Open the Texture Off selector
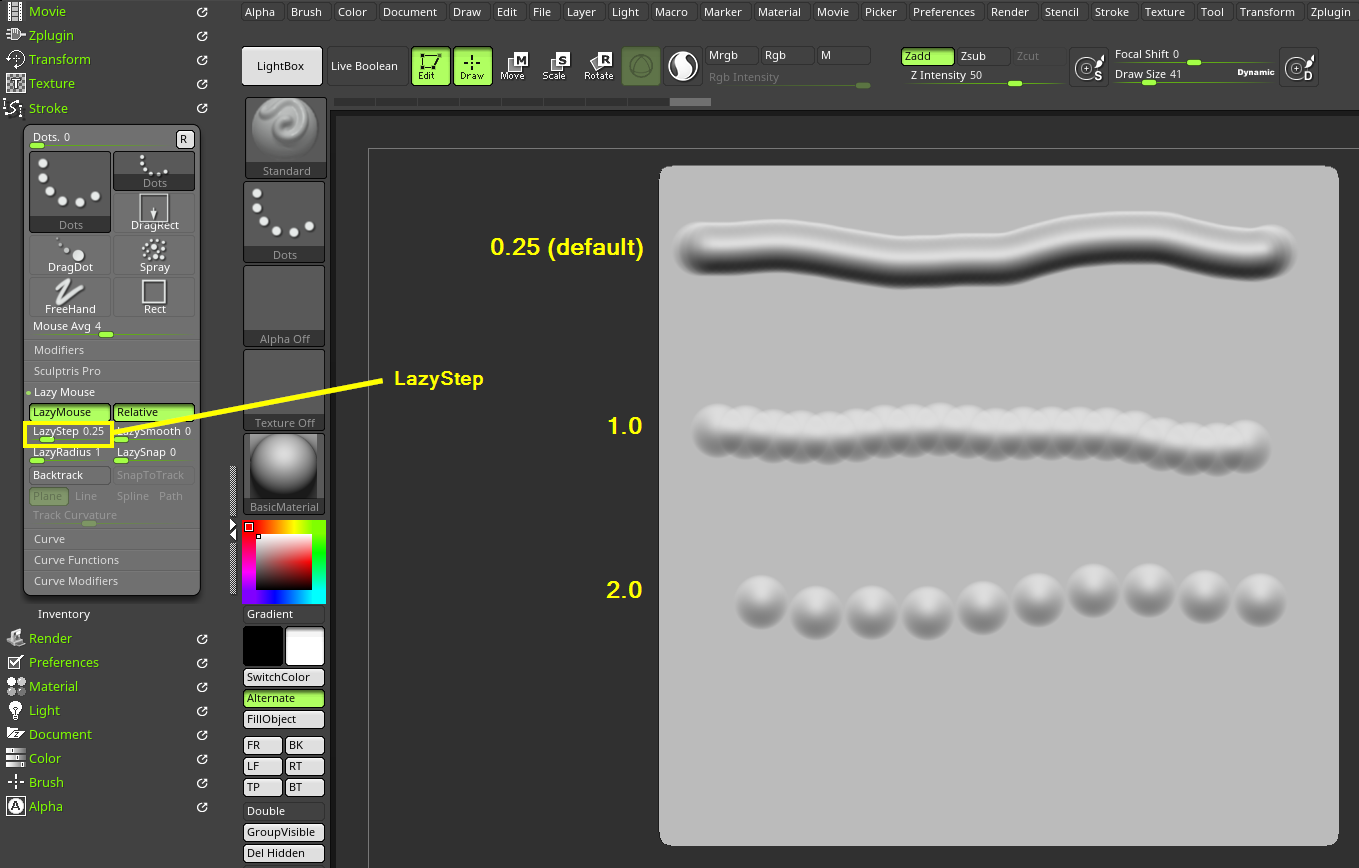The width and height of the screenshot is (1359, 868). click(x=285, y=389)
